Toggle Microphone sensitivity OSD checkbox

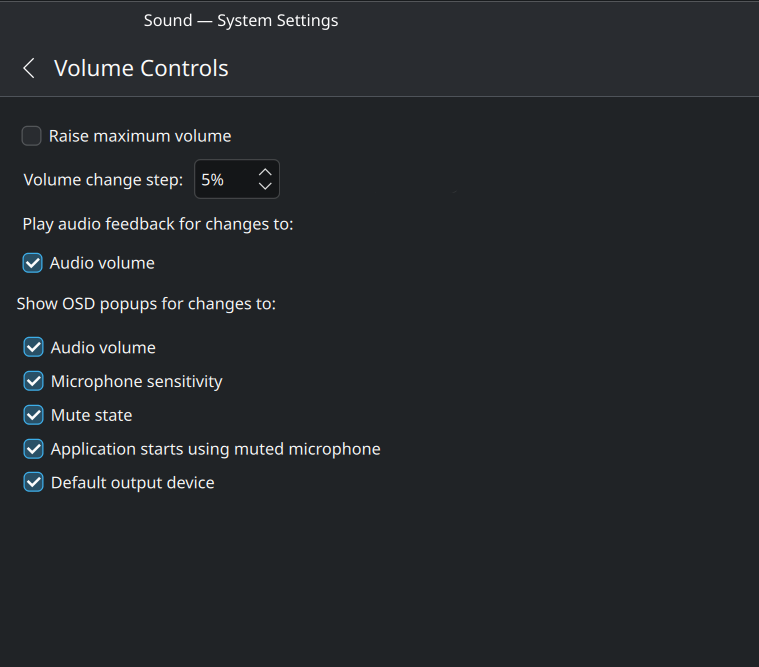pos(33,381)
